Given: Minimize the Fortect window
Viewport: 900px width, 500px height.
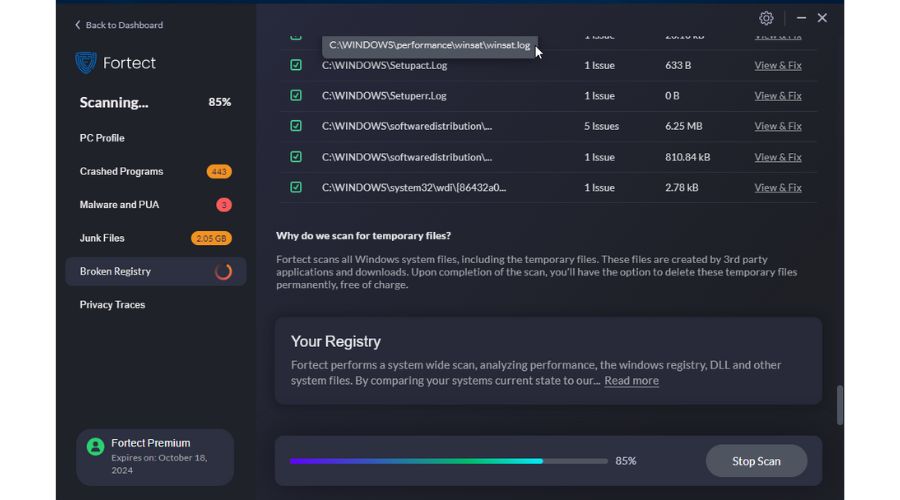Looking at the screenshot, I should tap(800, 18).
